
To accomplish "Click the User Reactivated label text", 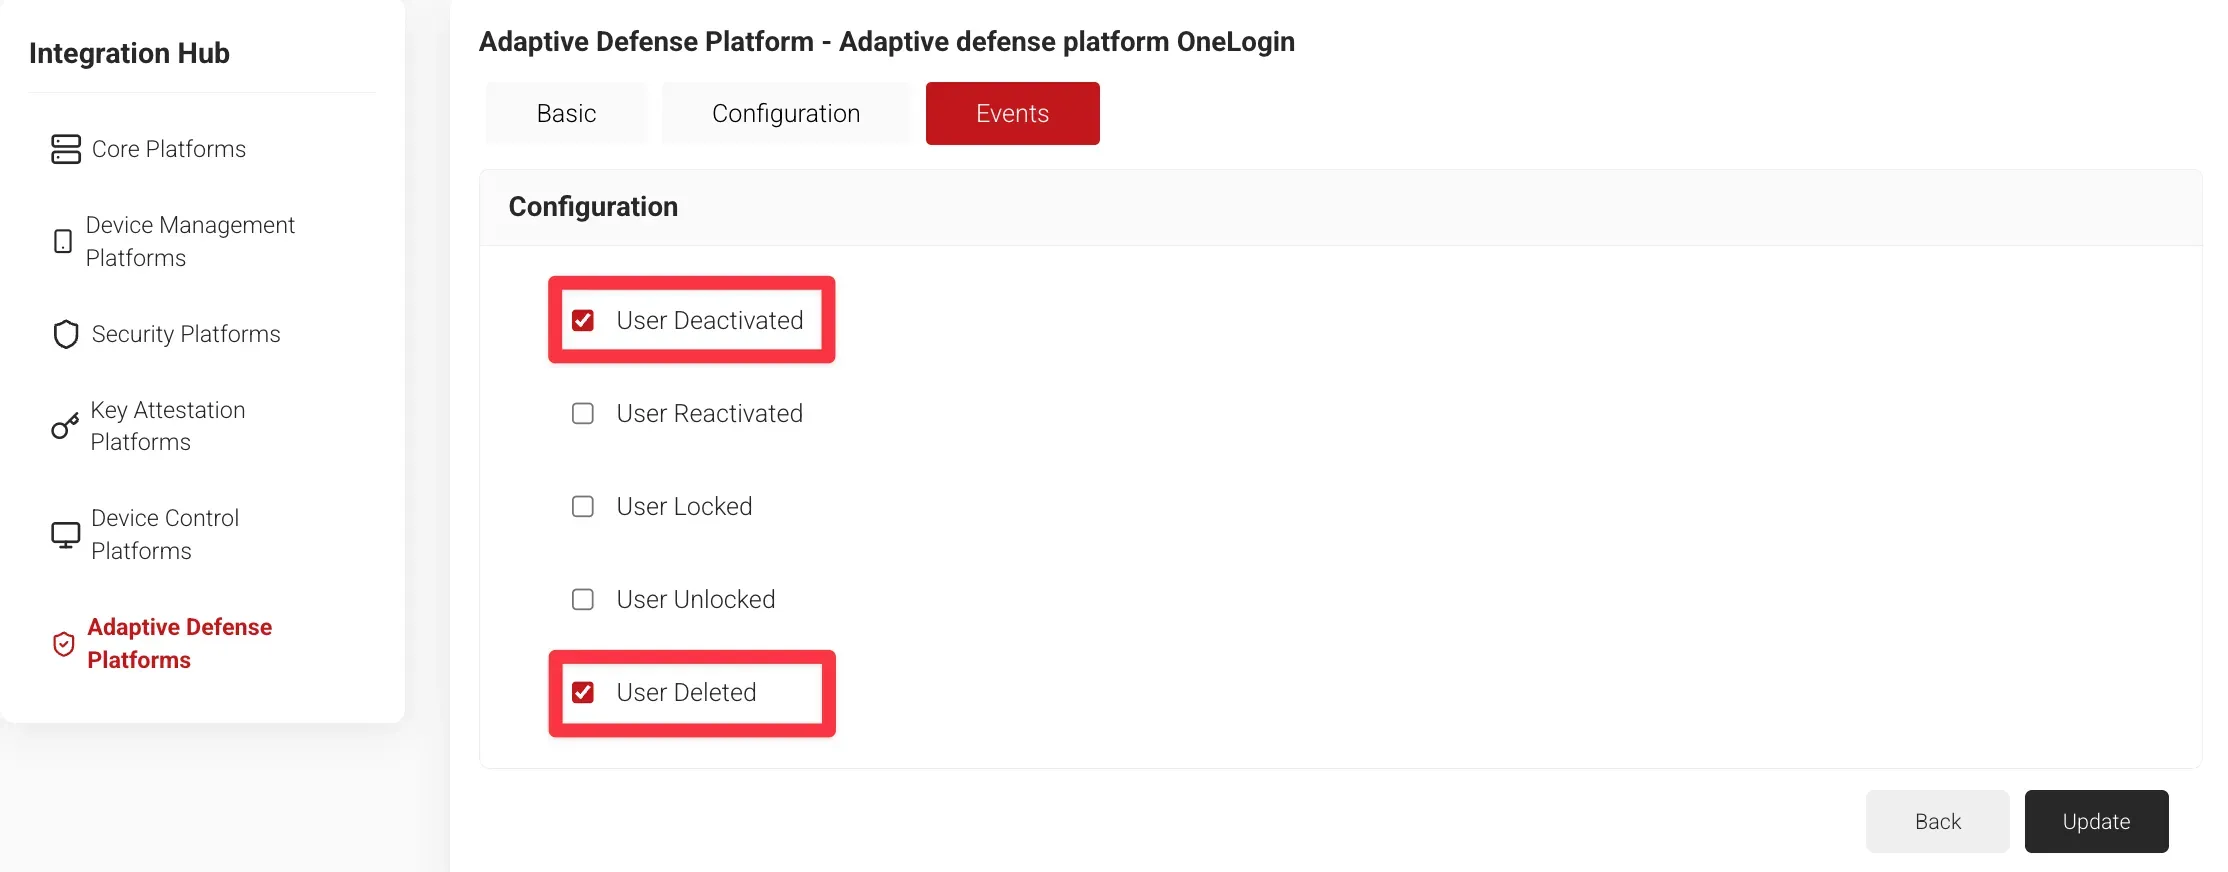I will click(709, 414).
